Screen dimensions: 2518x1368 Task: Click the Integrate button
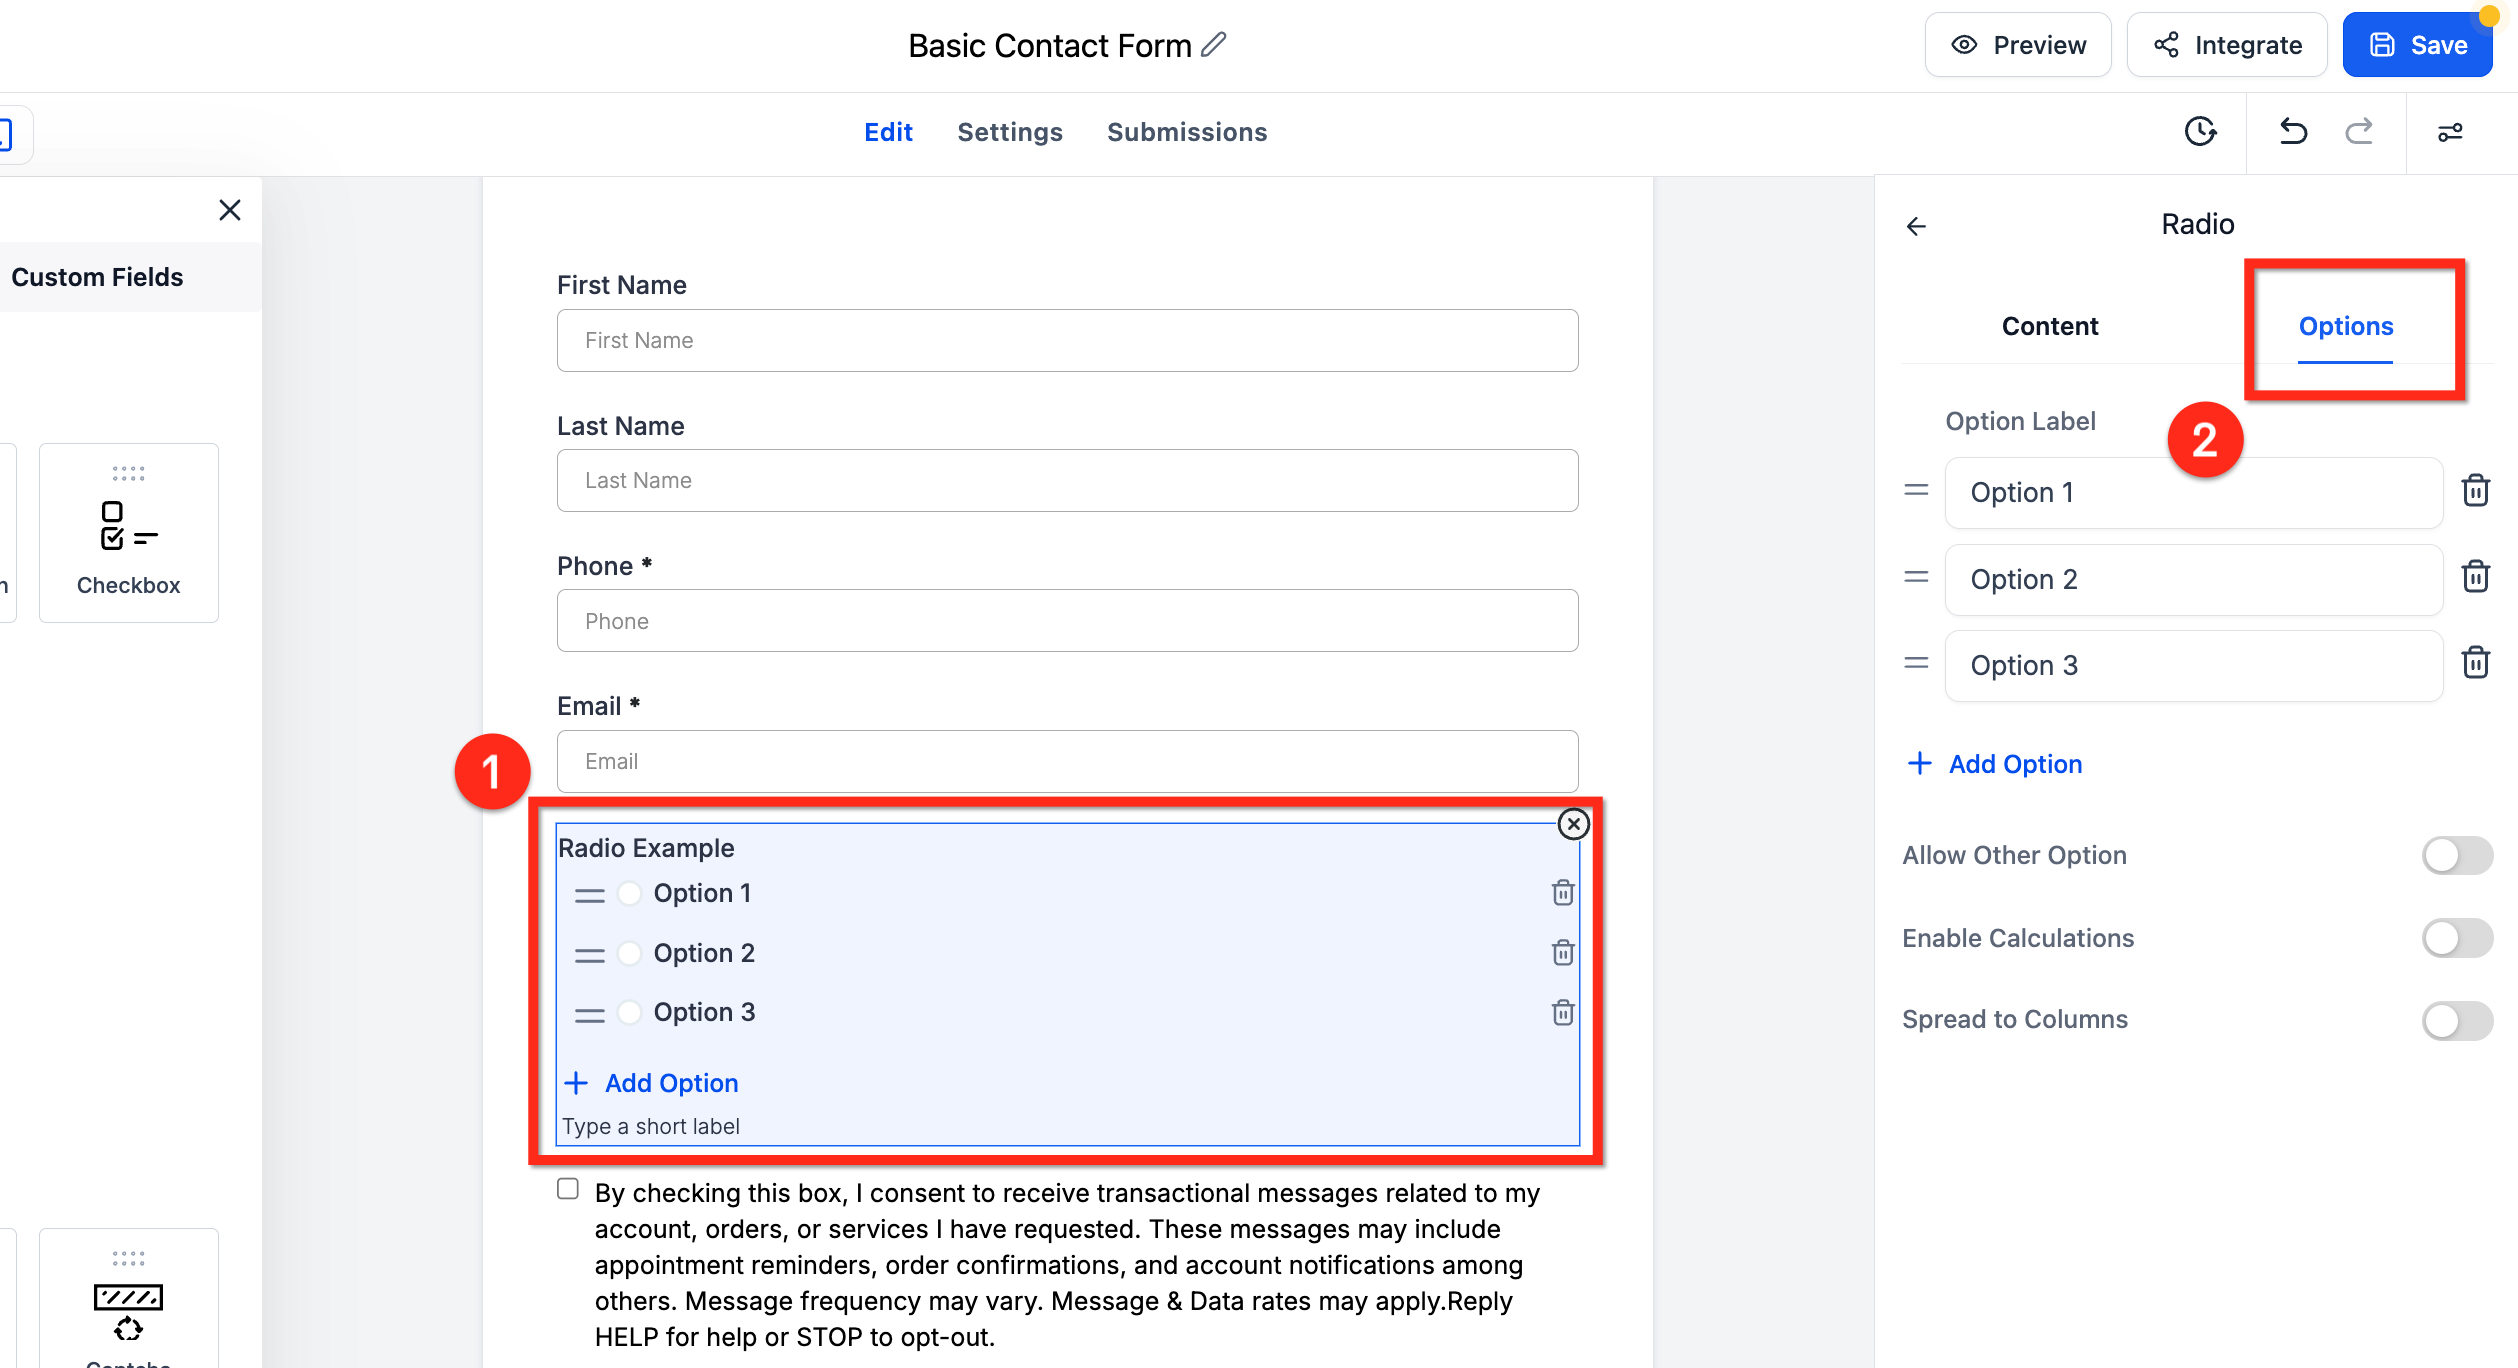[x=2227, y=45]
